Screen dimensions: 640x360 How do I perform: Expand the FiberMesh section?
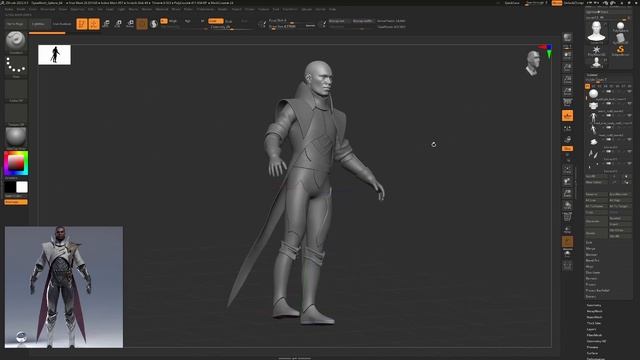tap(594, 335)
